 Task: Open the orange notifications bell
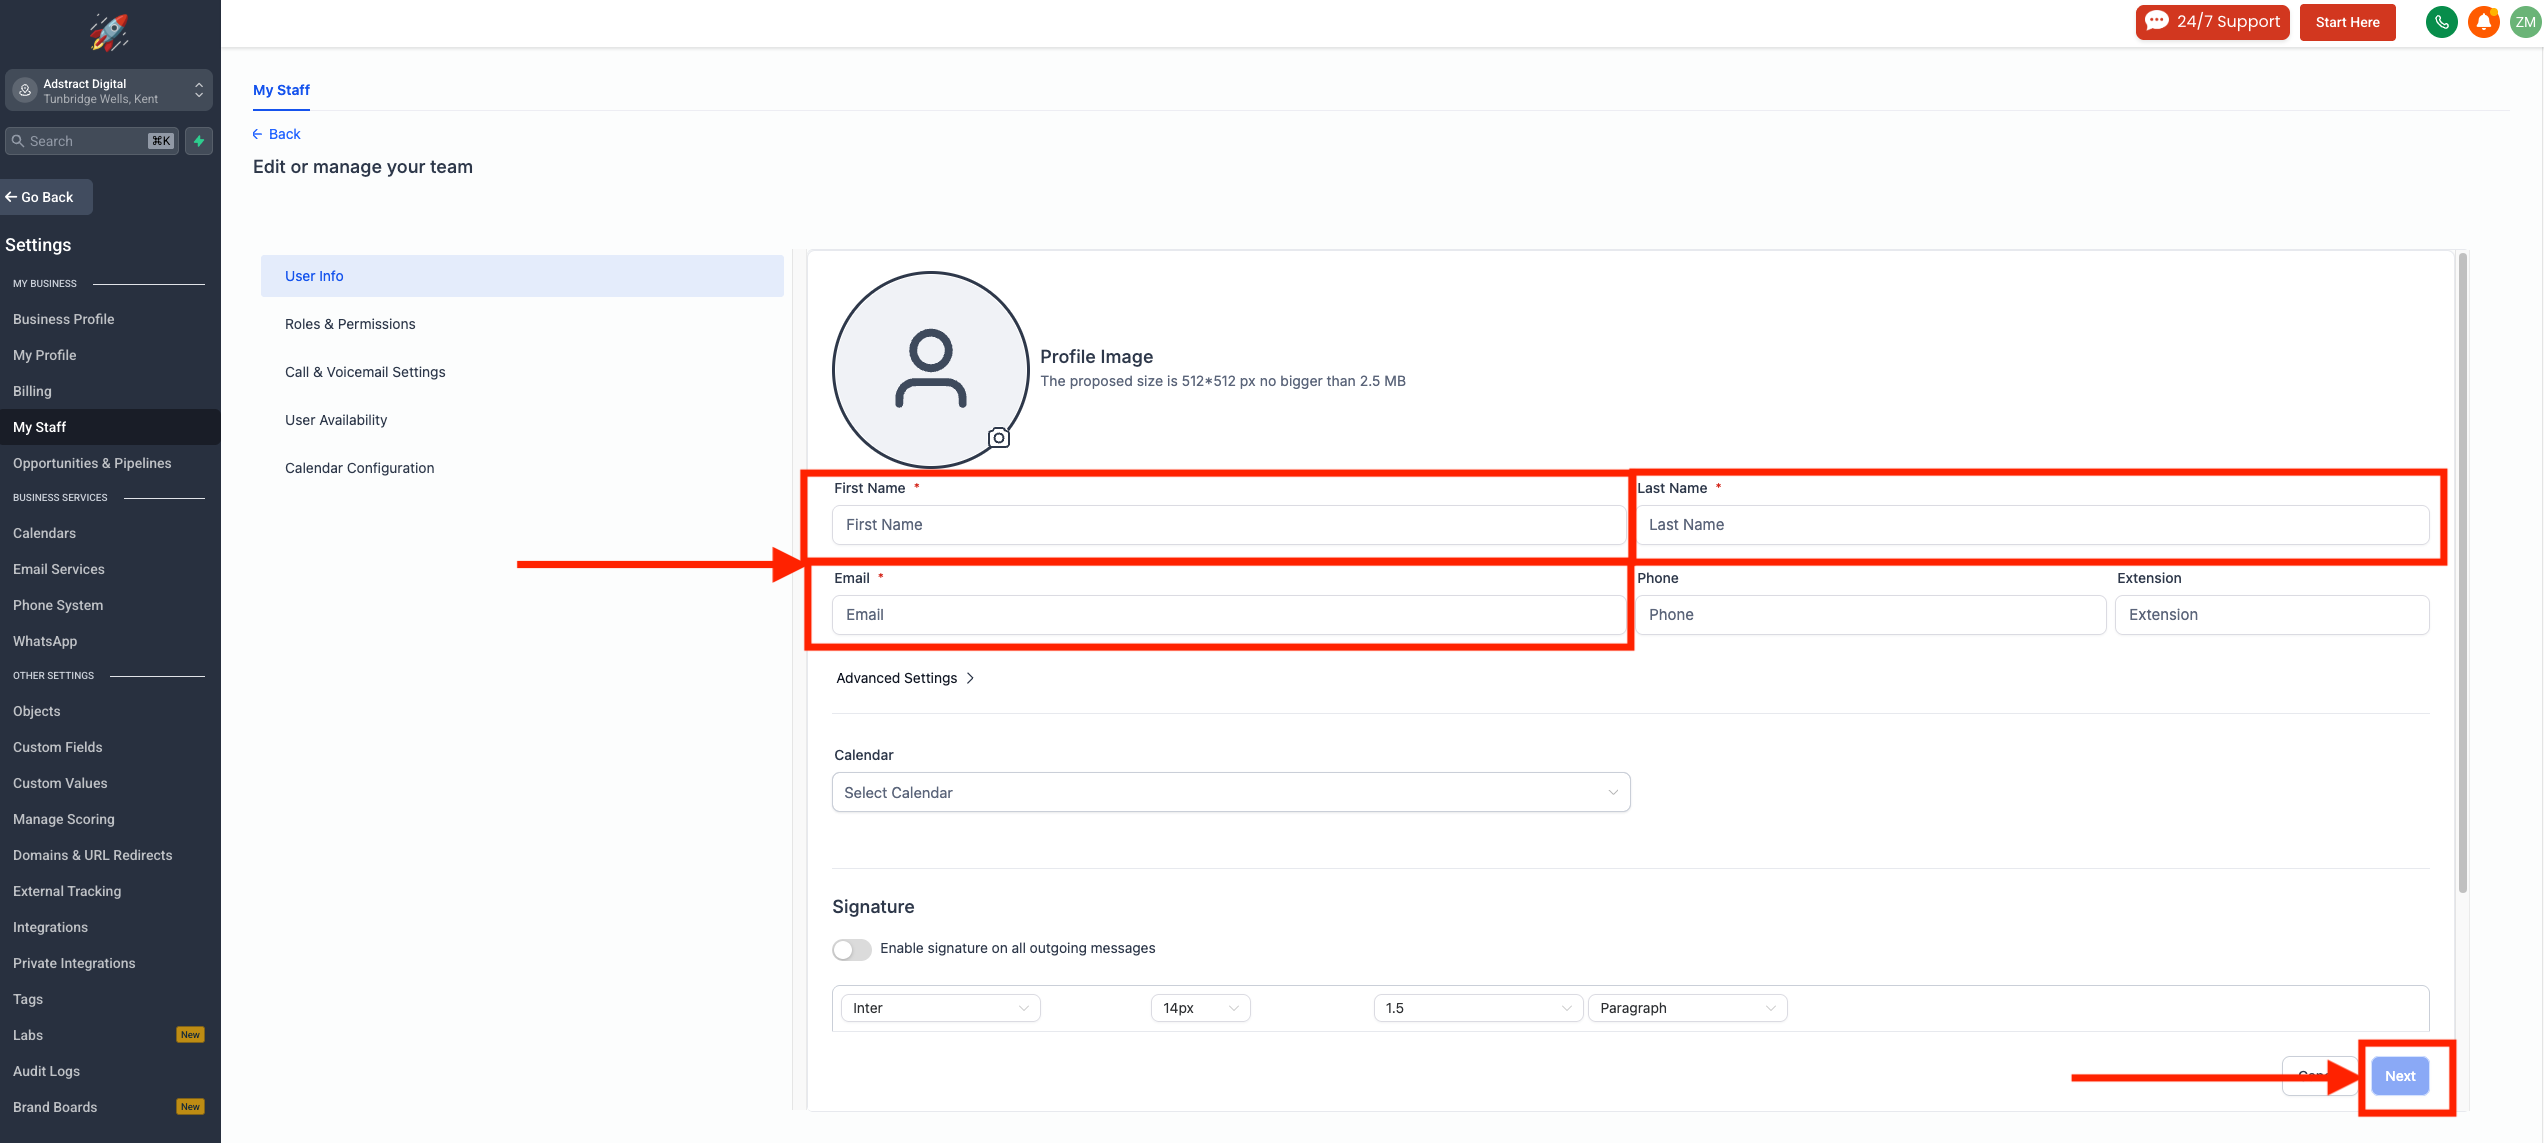(2483, 22)
